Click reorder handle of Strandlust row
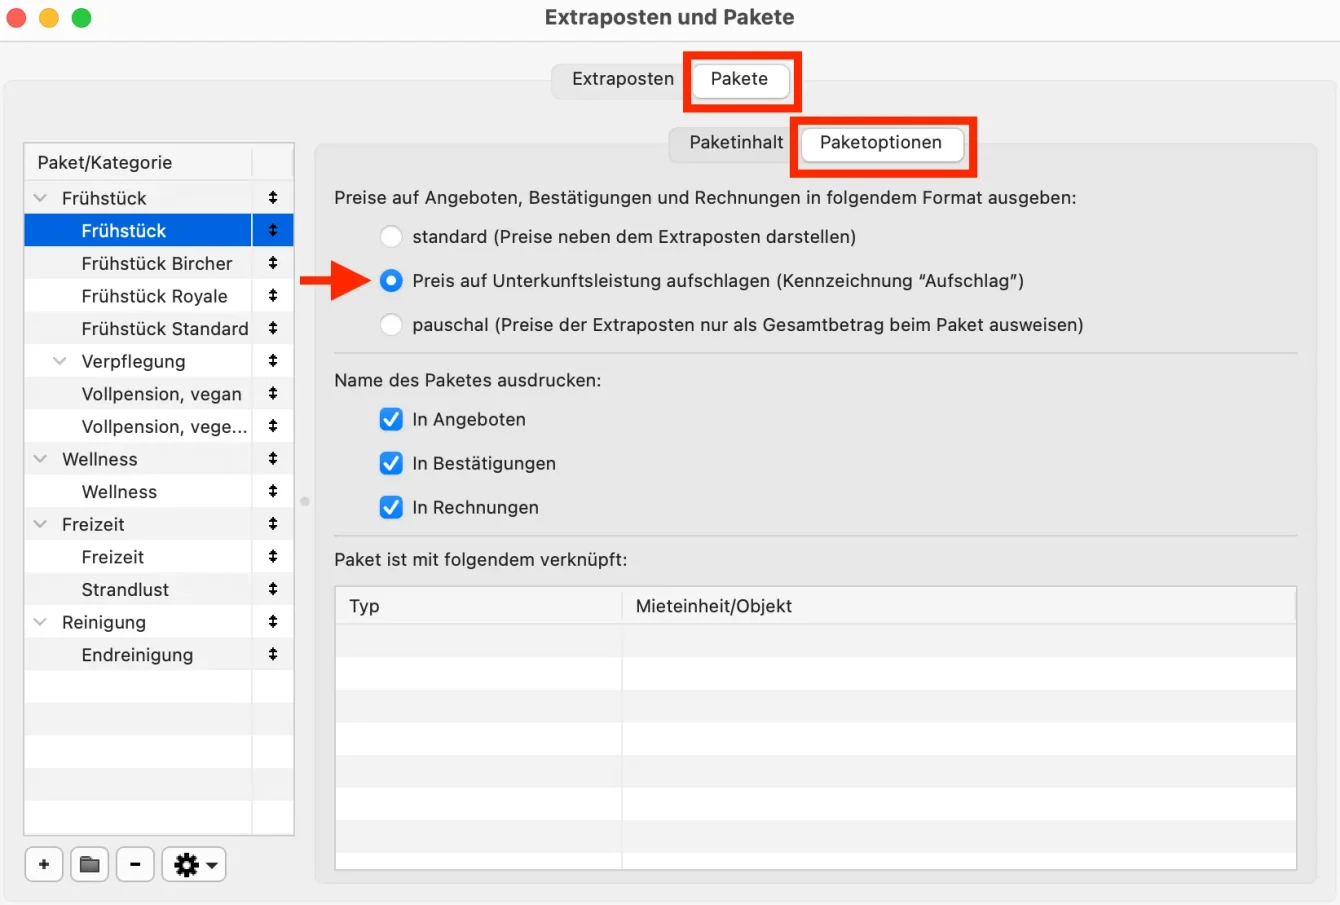1340x905 pixels. click(273, 589)
